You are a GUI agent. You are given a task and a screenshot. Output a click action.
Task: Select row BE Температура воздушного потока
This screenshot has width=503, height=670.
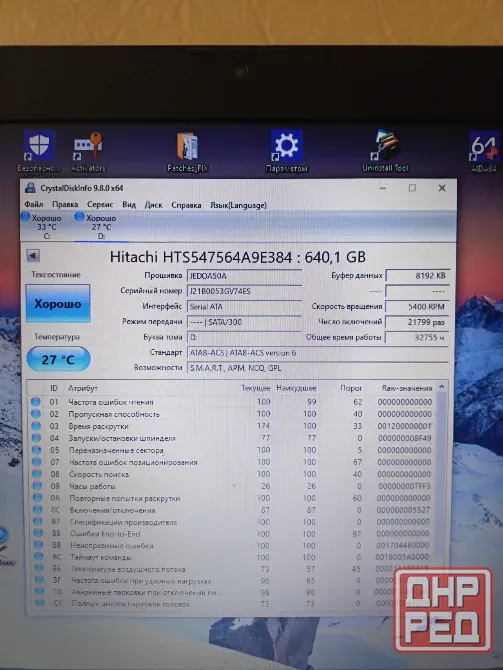[x=232, y=569]
